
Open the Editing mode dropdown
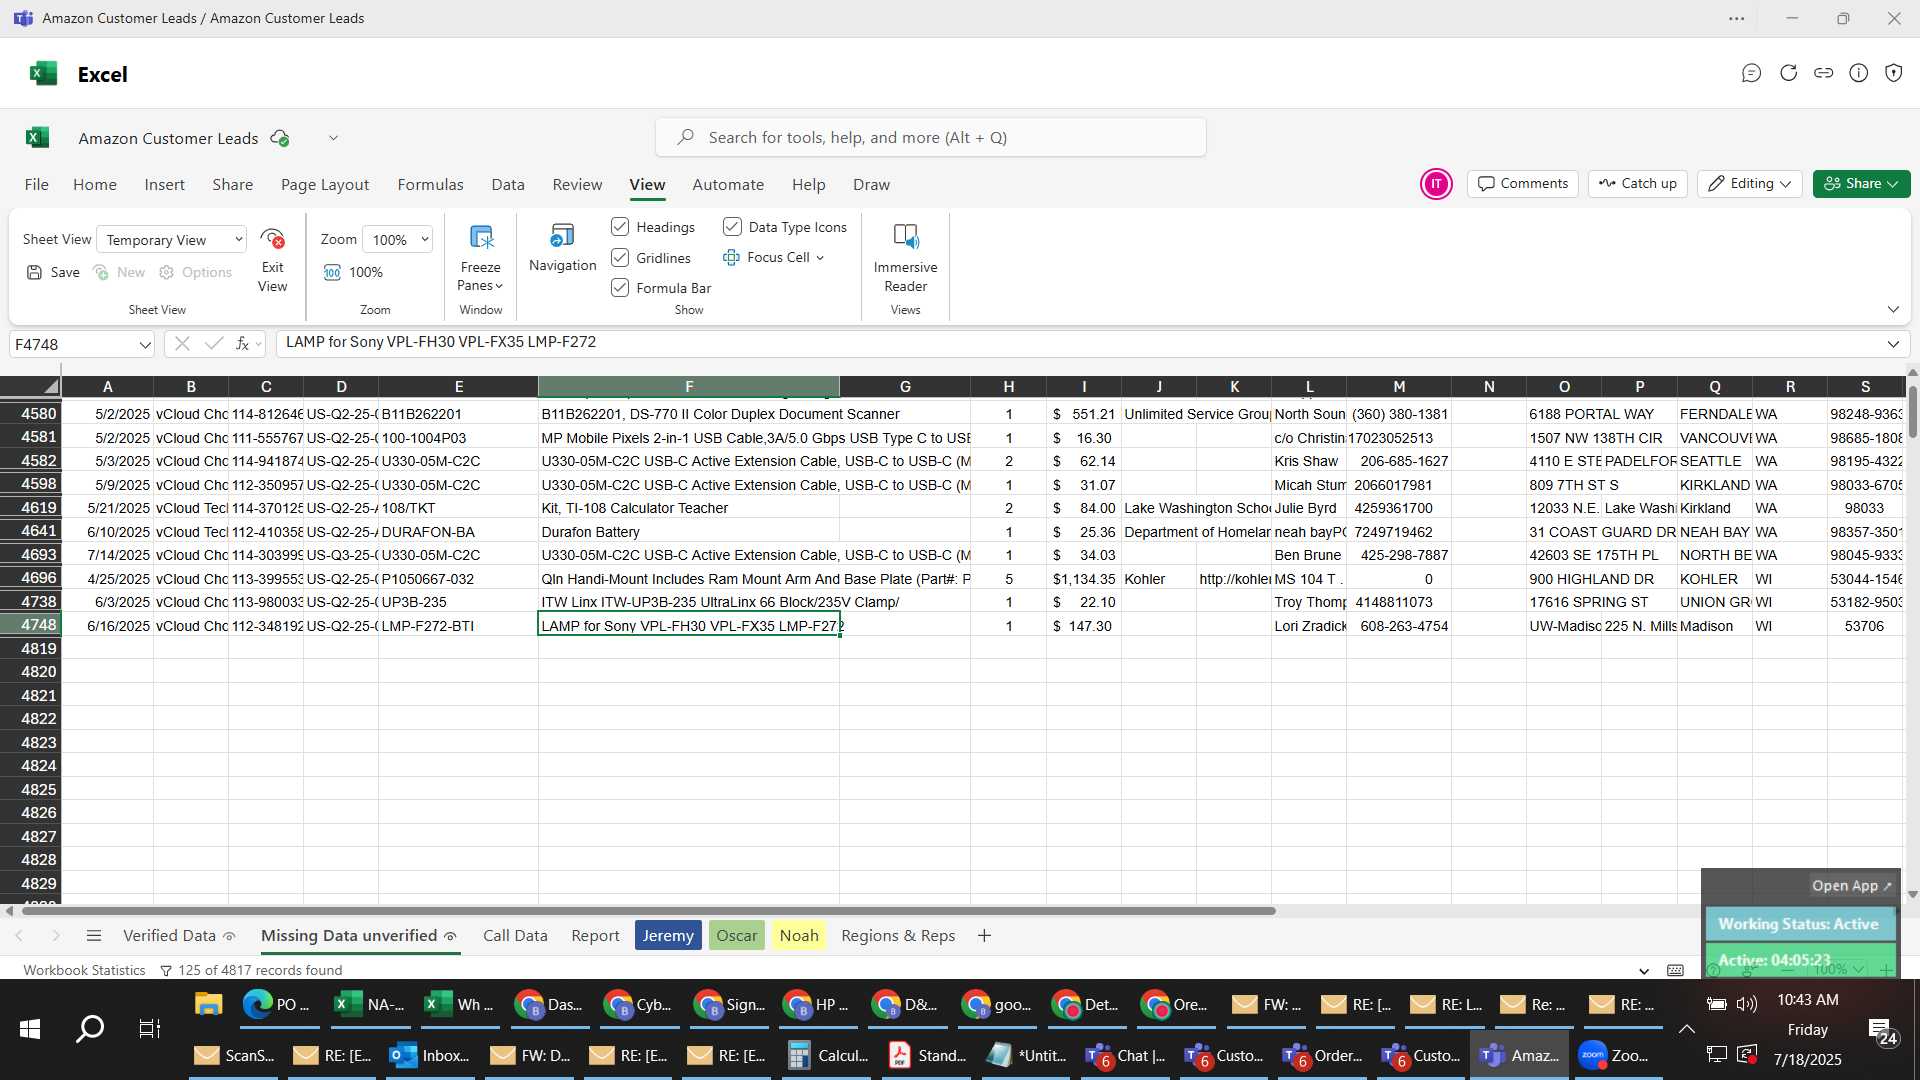pos(1750,184)
